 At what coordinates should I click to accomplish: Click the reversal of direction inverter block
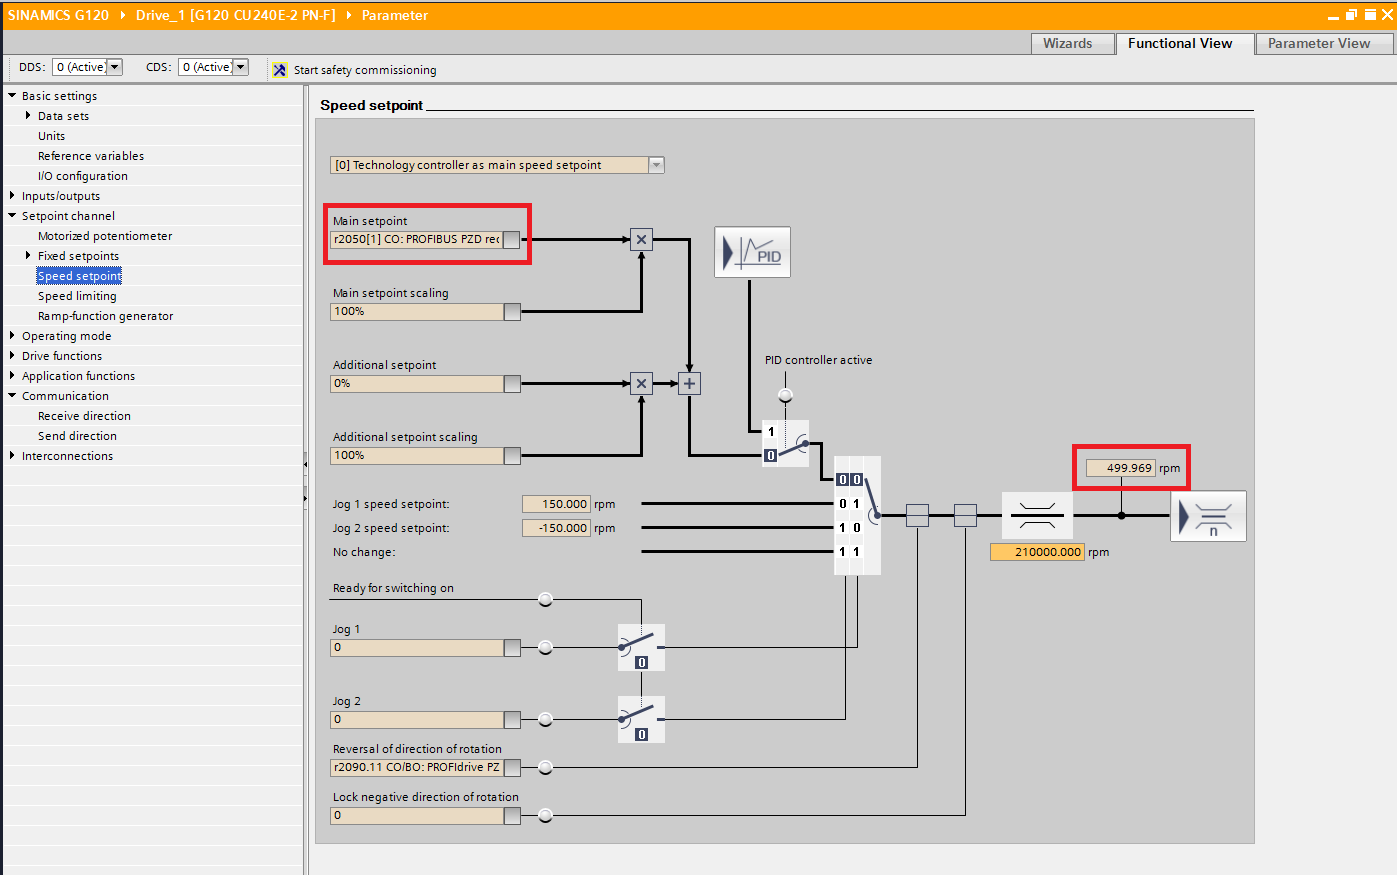[917, 515]
